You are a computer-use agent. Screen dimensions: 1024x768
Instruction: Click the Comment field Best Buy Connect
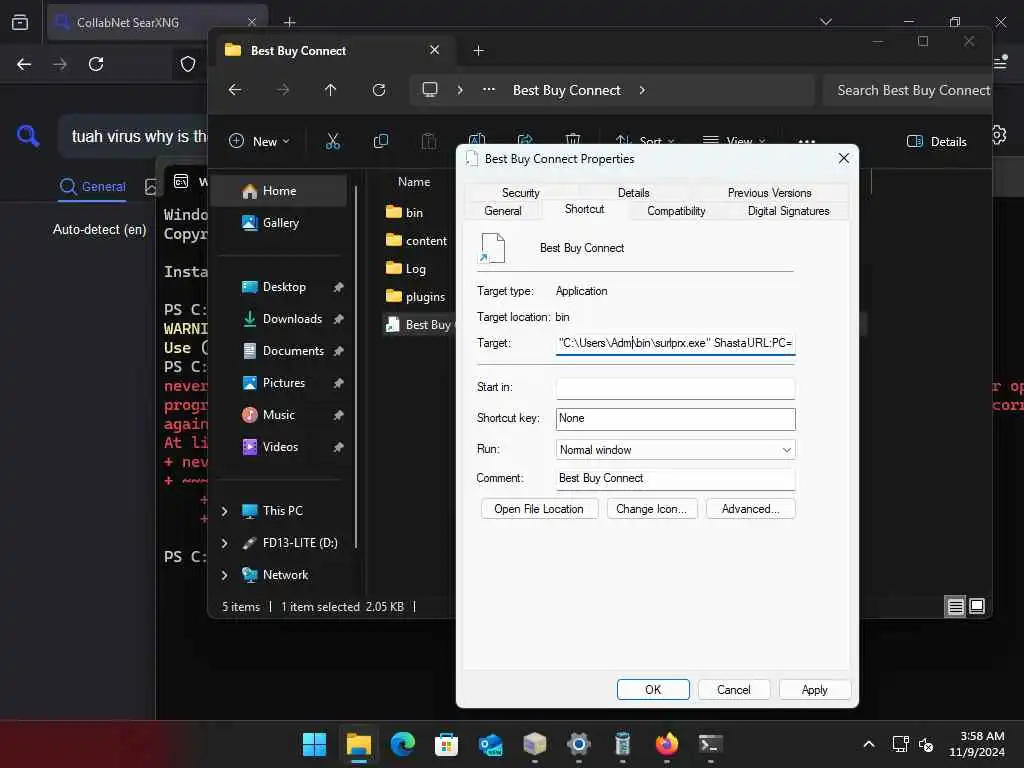click(675, 479)
